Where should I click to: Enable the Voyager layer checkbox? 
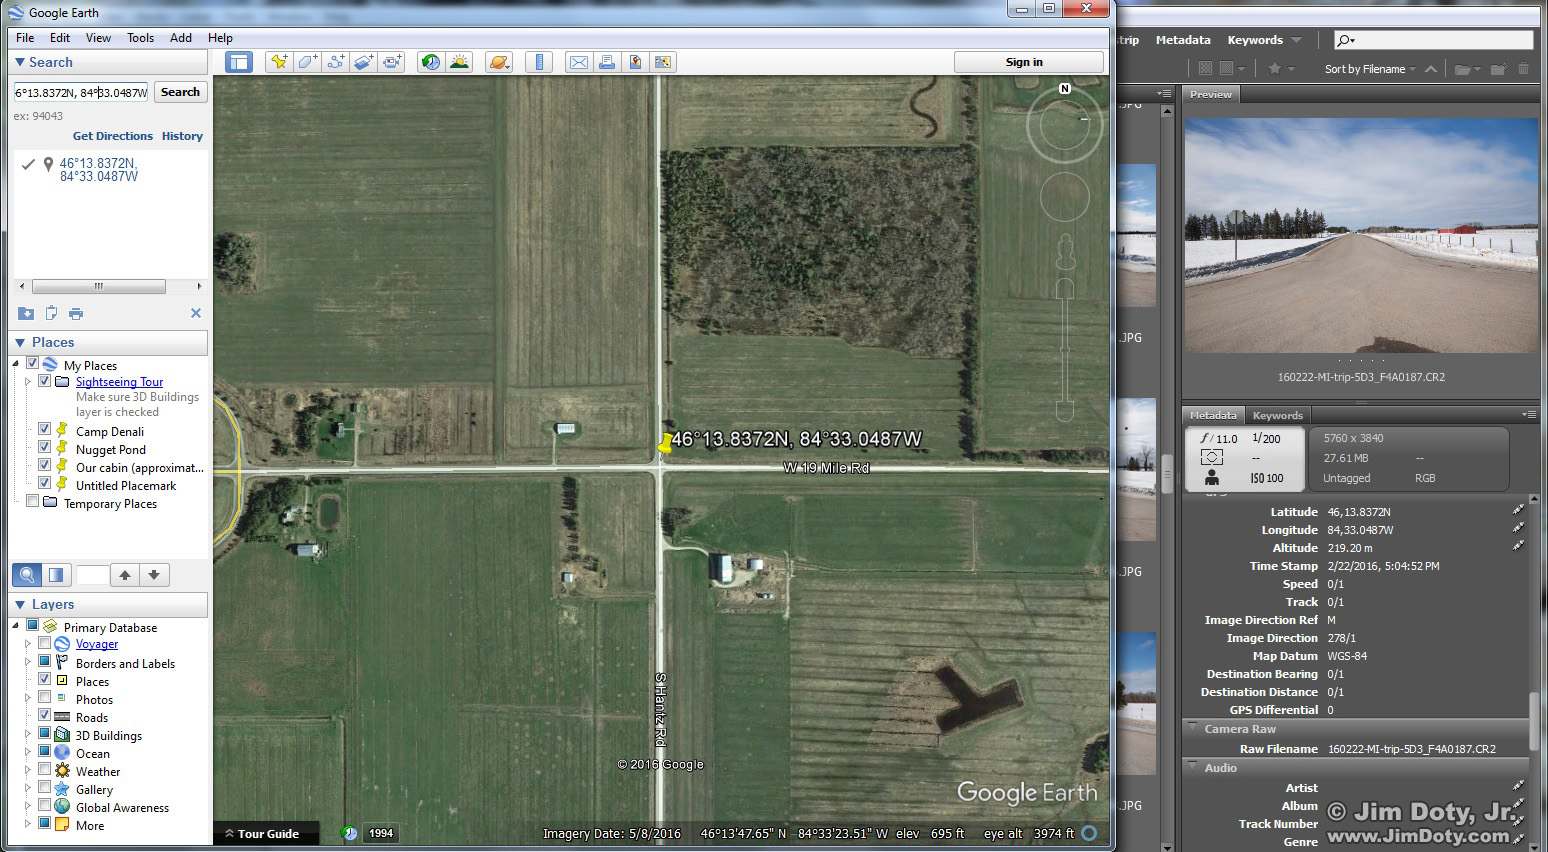click(x=44, y=643)
